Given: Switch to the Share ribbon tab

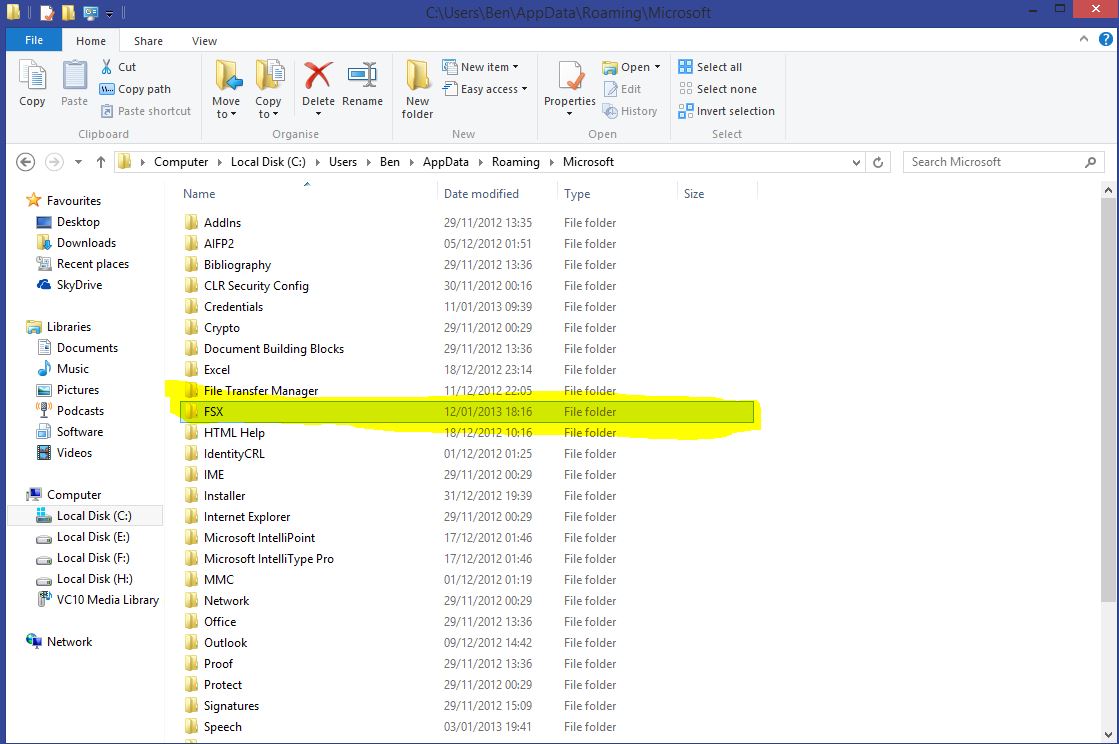Looking at the screenshot, I should [x=148, y=41].
